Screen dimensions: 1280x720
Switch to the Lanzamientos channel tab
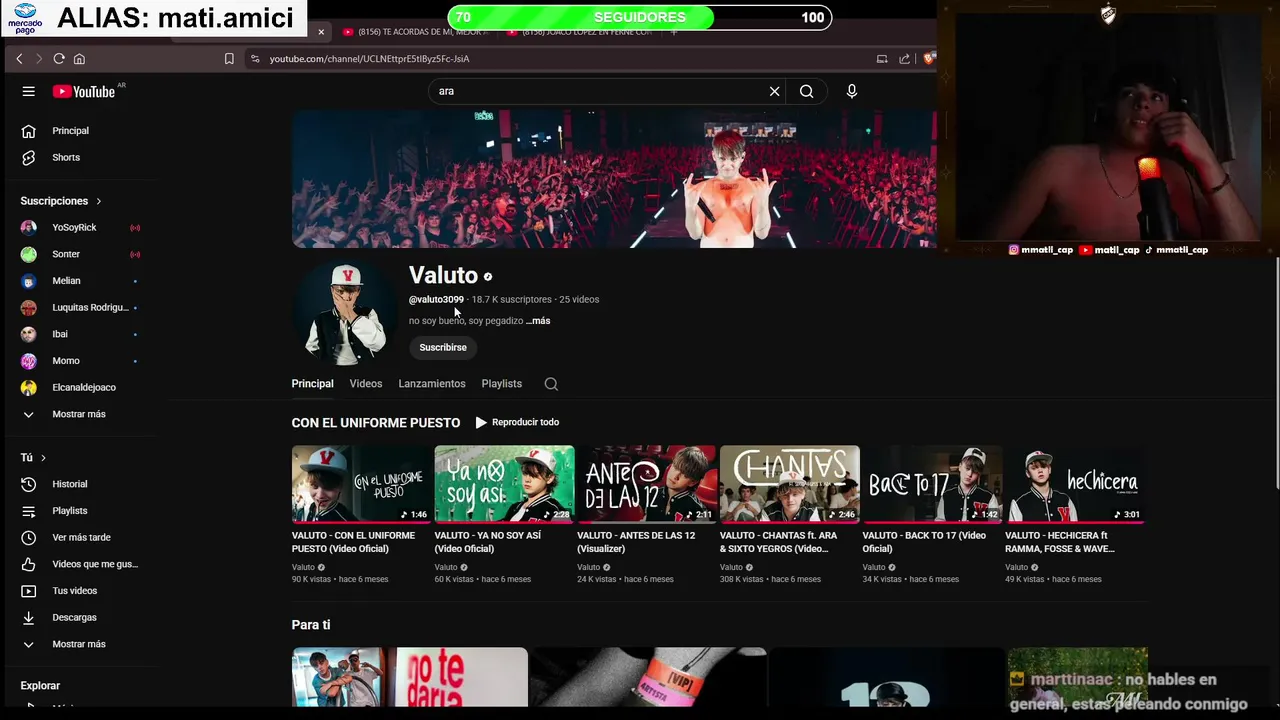pos(432,384)
